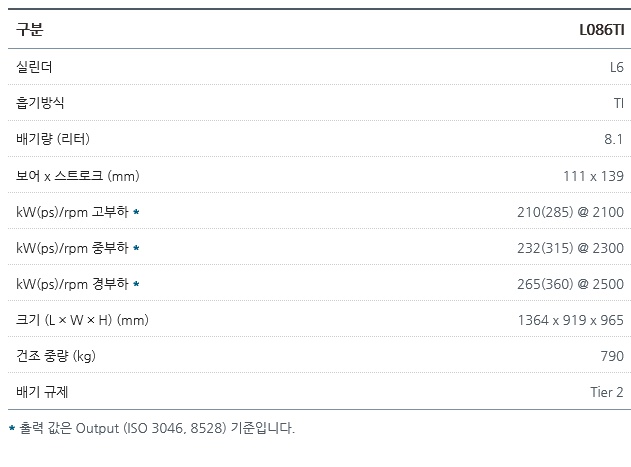Click the 보어 x 스트로크 (mm) label
The width and height of the screenshot is (631, 467).
(78, 176)
